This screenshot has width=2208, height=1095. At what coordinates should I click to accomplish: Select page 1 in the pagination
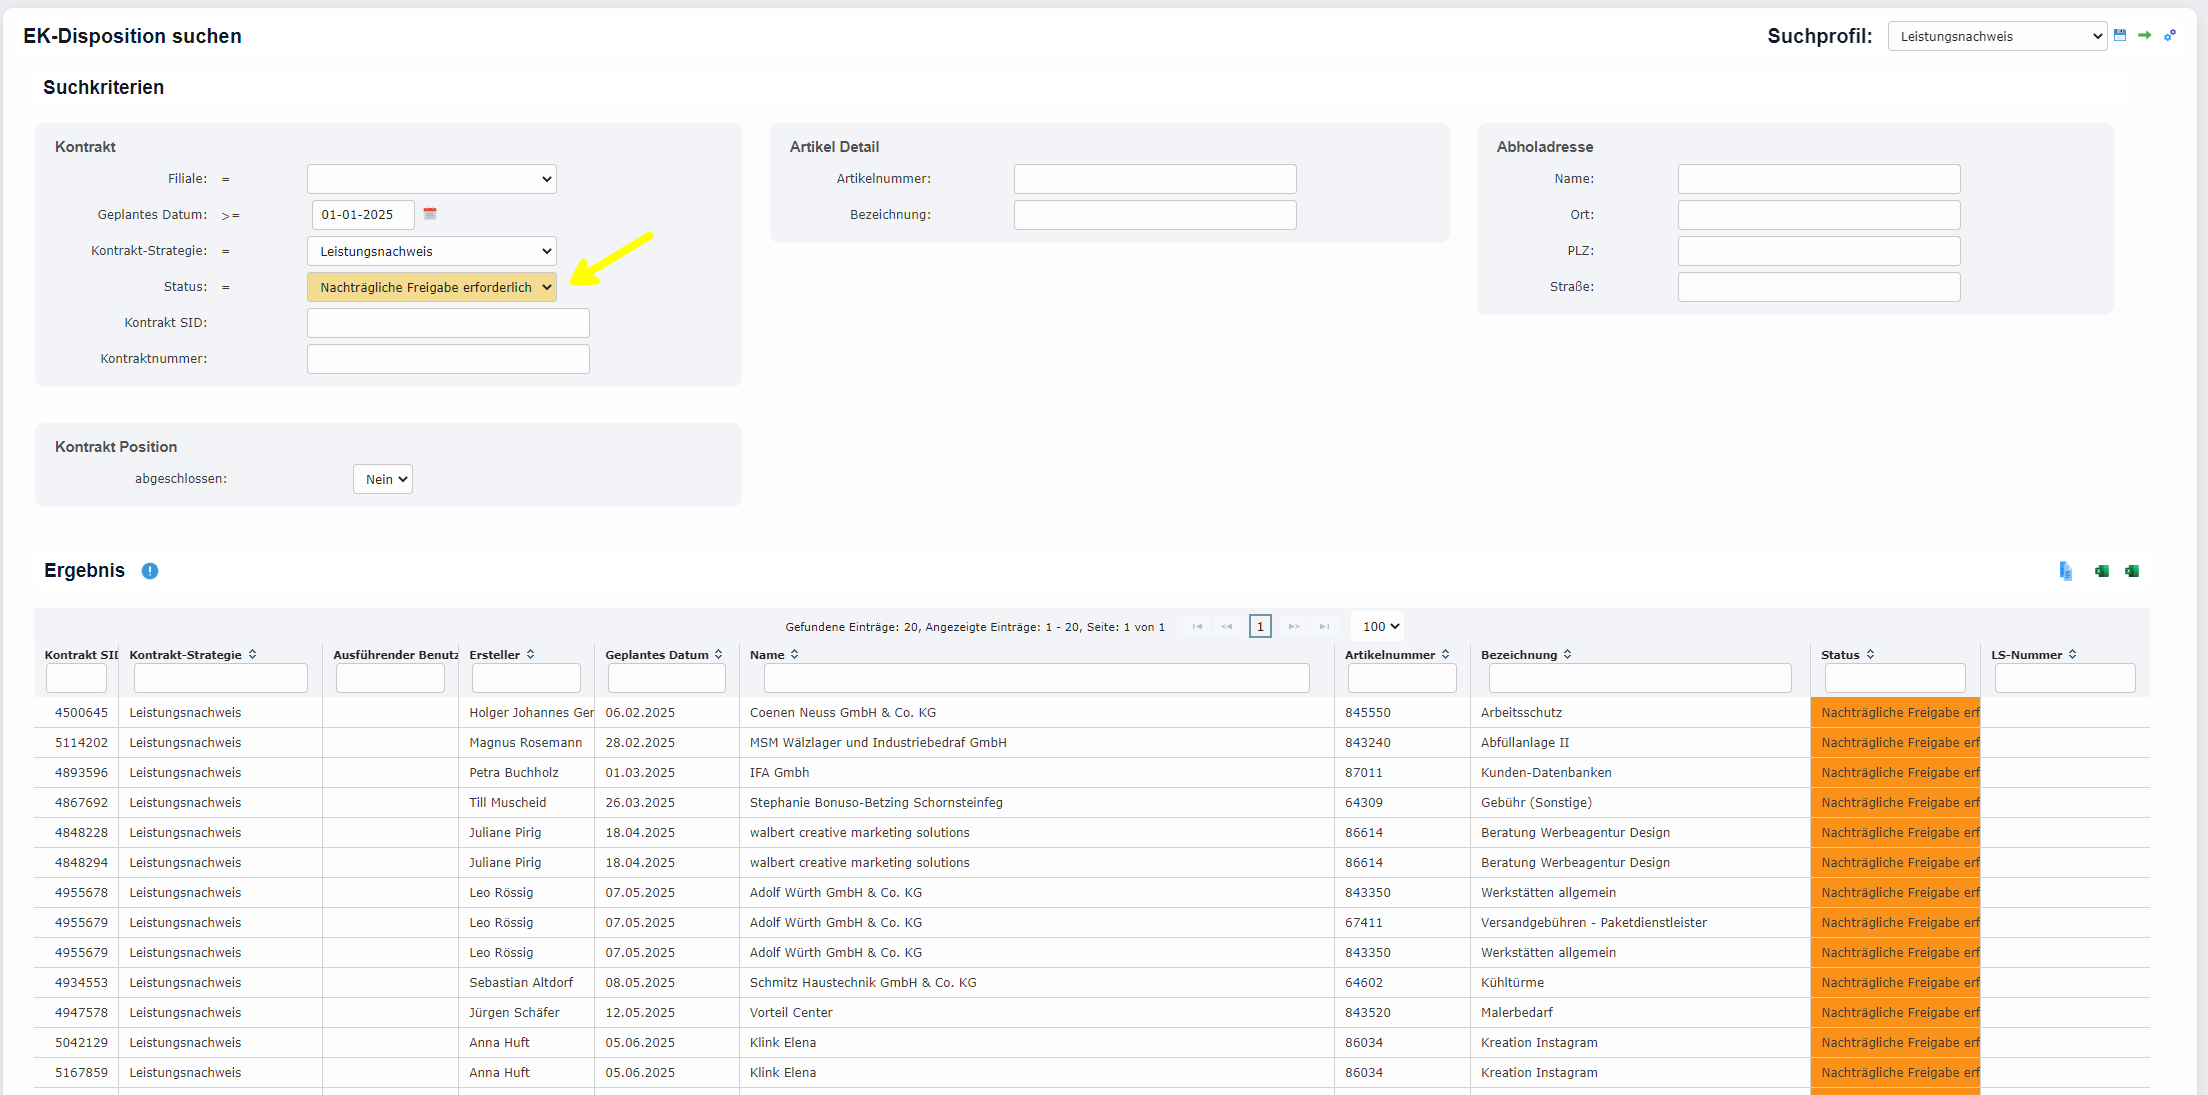click(1260, 627)
